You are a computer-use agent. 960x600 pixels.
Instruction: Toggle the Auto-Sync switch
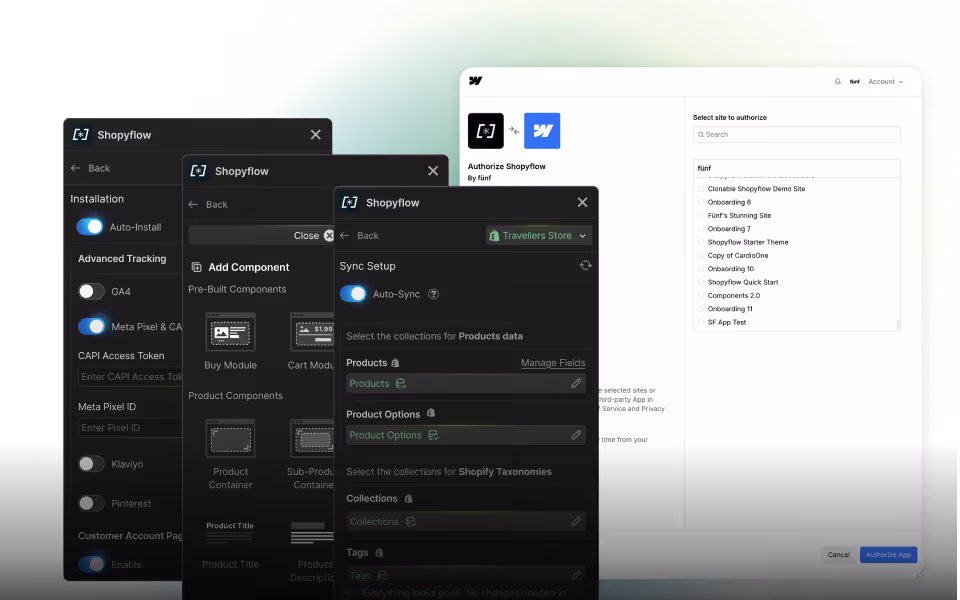tap(353, 294)
